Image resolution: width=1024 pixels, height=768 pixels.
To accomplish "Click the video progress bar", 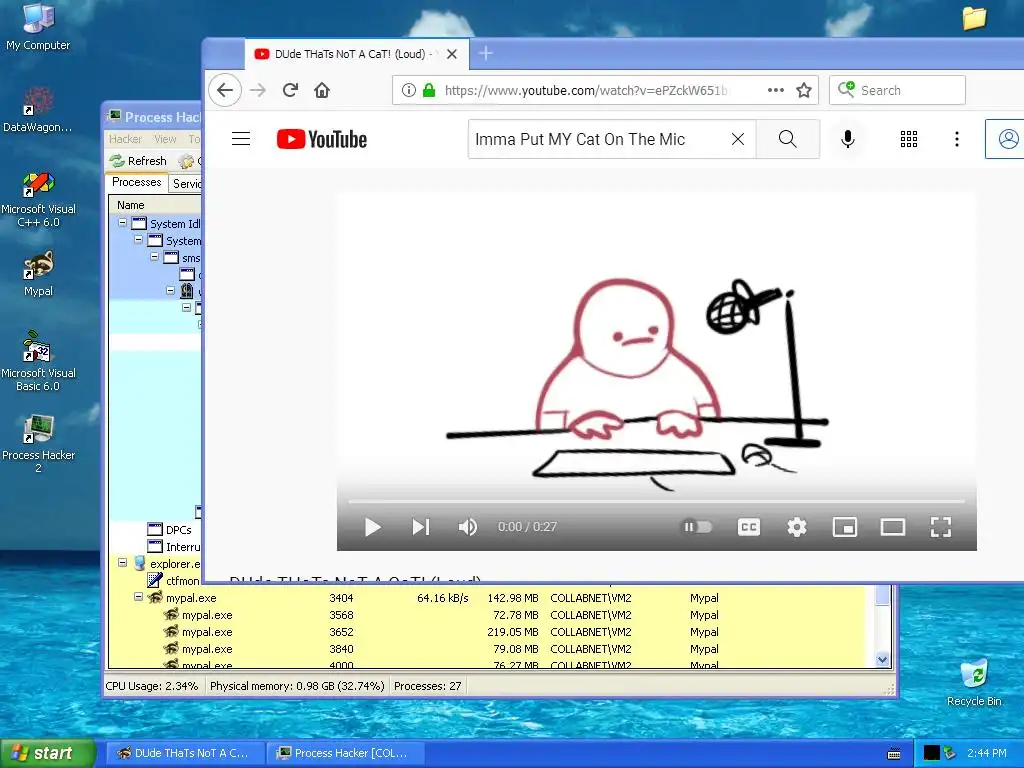I will click(656, 502).
